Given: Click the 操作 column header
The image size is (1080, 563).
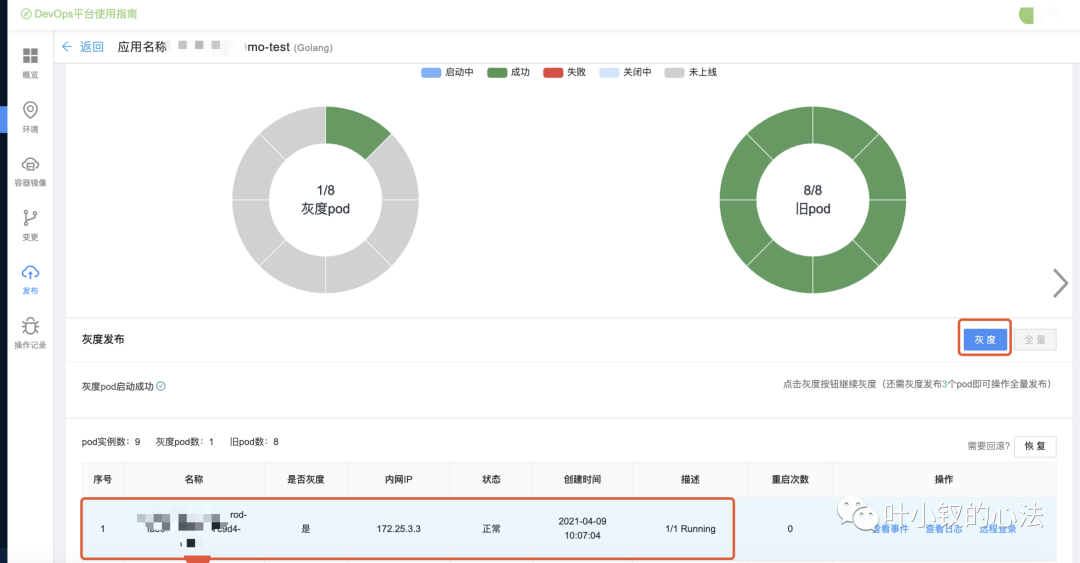Looking at the screenshot, I should point(944,480).
